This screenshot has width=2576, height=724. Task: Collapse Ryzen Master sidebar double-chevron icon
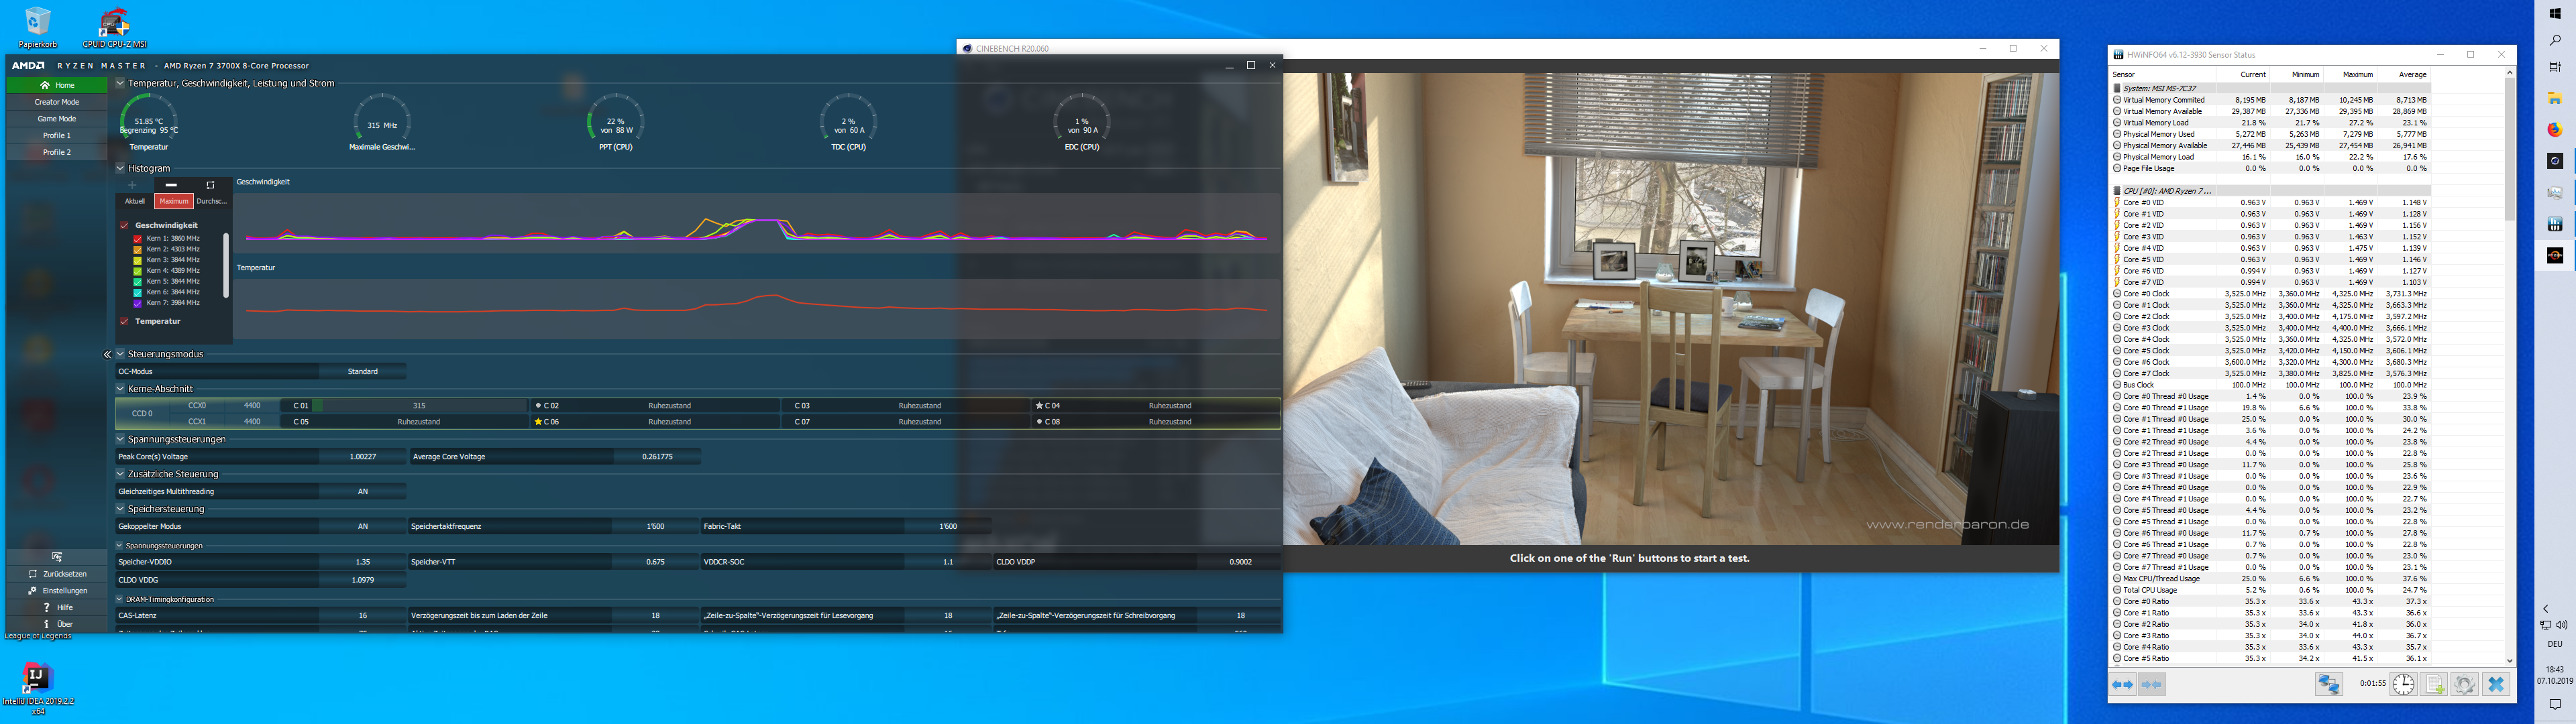coord(107,354)
